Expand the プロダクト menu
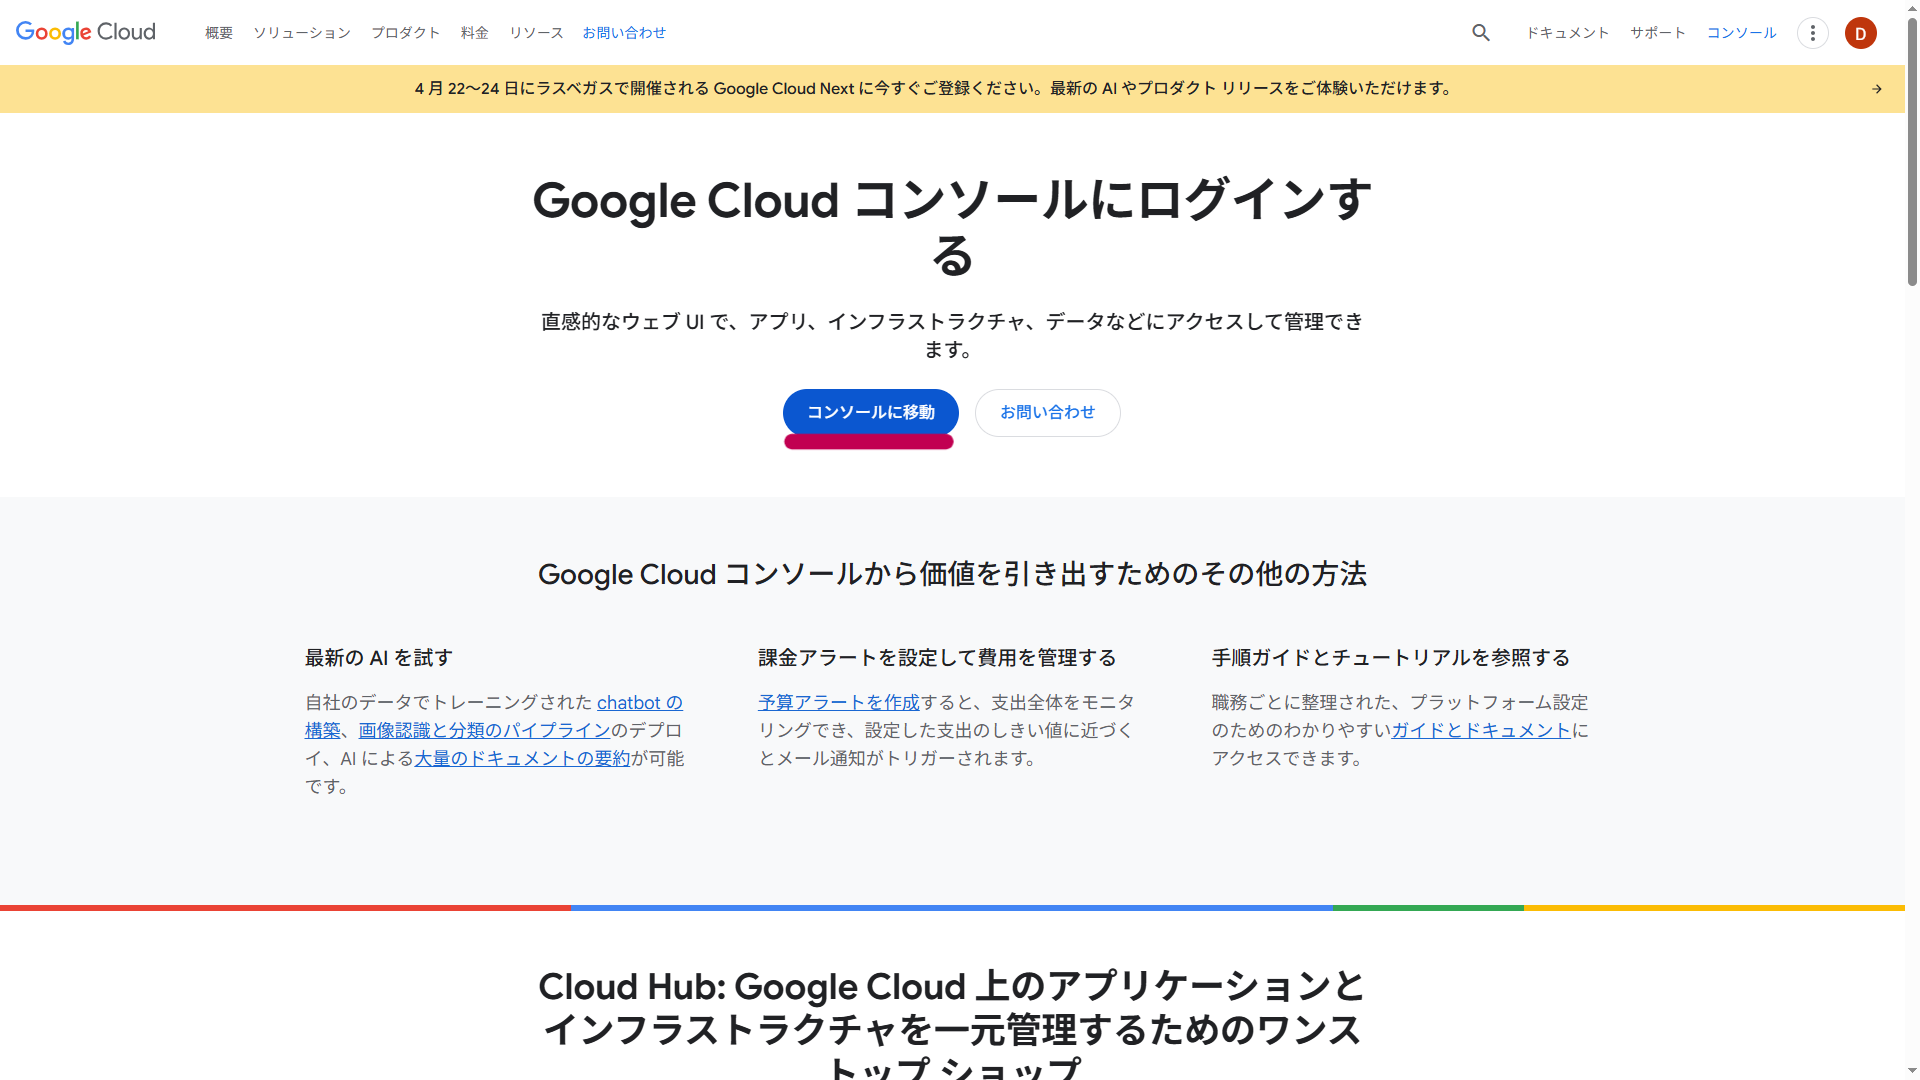The width and height of the screenshot is (1920, 1080). click(x=405, y=33)
